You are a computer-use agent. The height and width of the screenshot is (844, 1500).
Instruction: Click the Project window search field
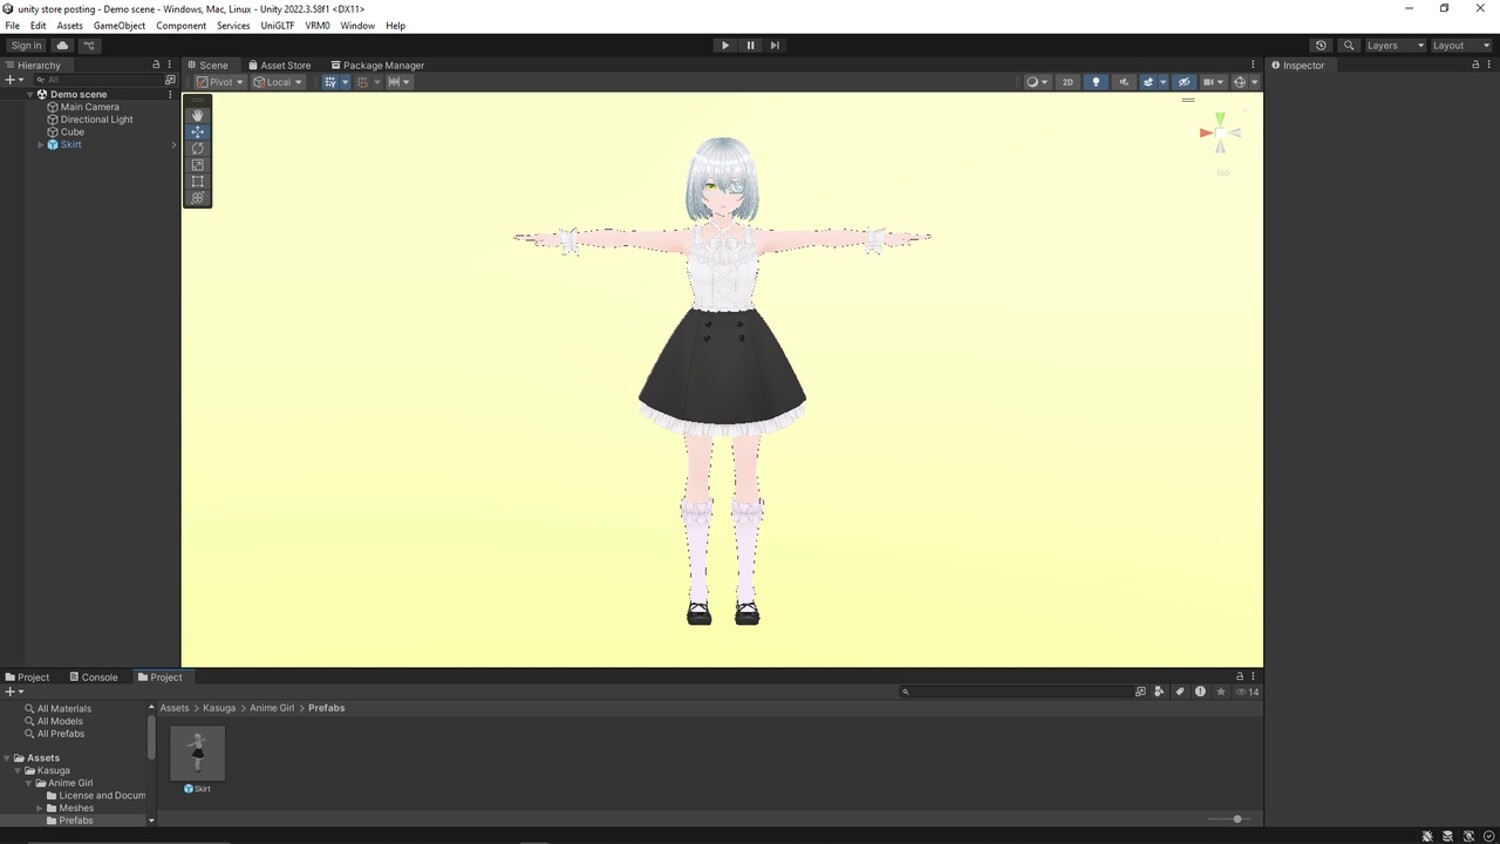1015,692
